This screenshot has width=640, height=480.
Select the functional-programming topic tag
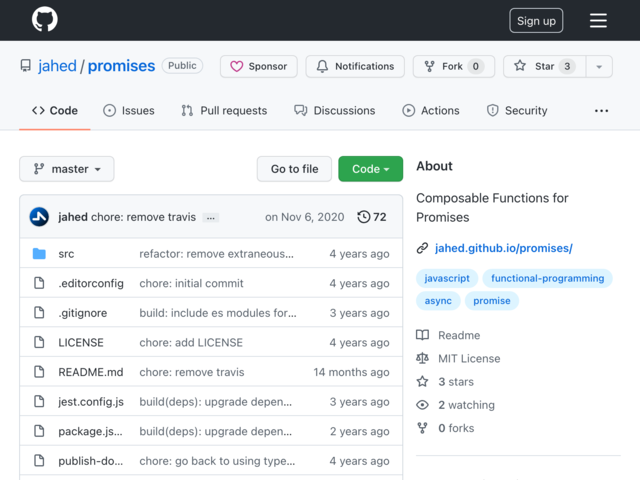[x=547, y=278]
